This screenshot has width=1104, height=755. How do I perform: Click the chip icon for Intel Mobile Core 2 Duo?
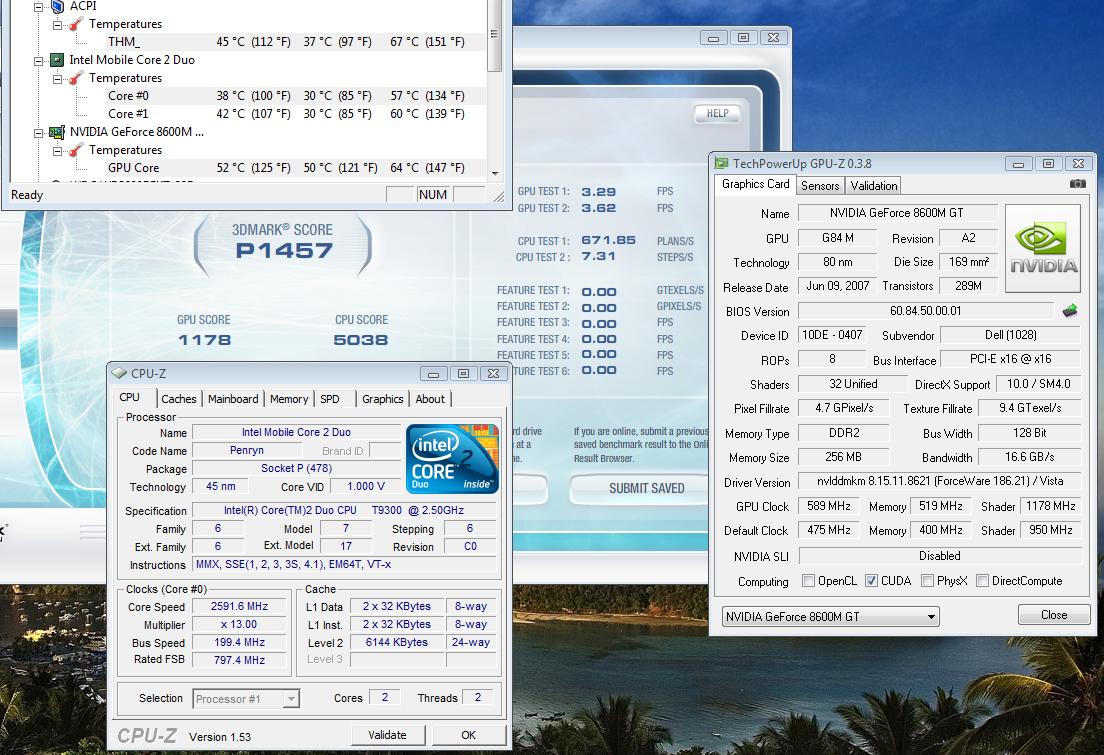(58, 61)
